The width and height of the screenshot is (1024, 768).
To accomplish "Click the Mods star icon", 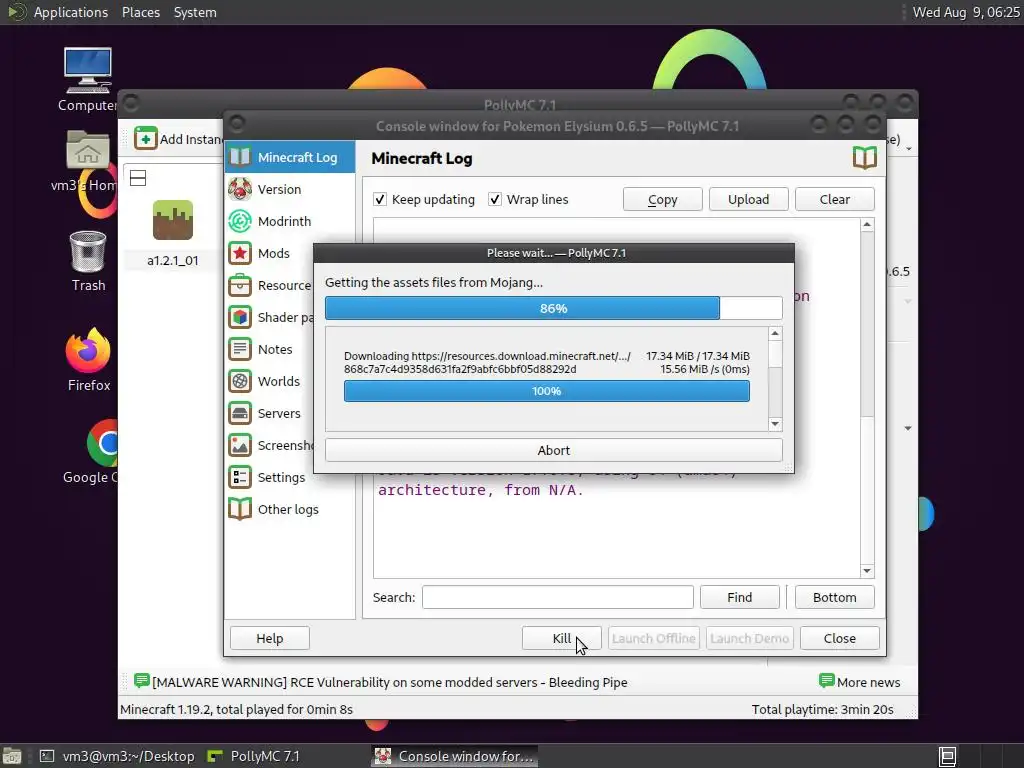I will tap(240, 253).
